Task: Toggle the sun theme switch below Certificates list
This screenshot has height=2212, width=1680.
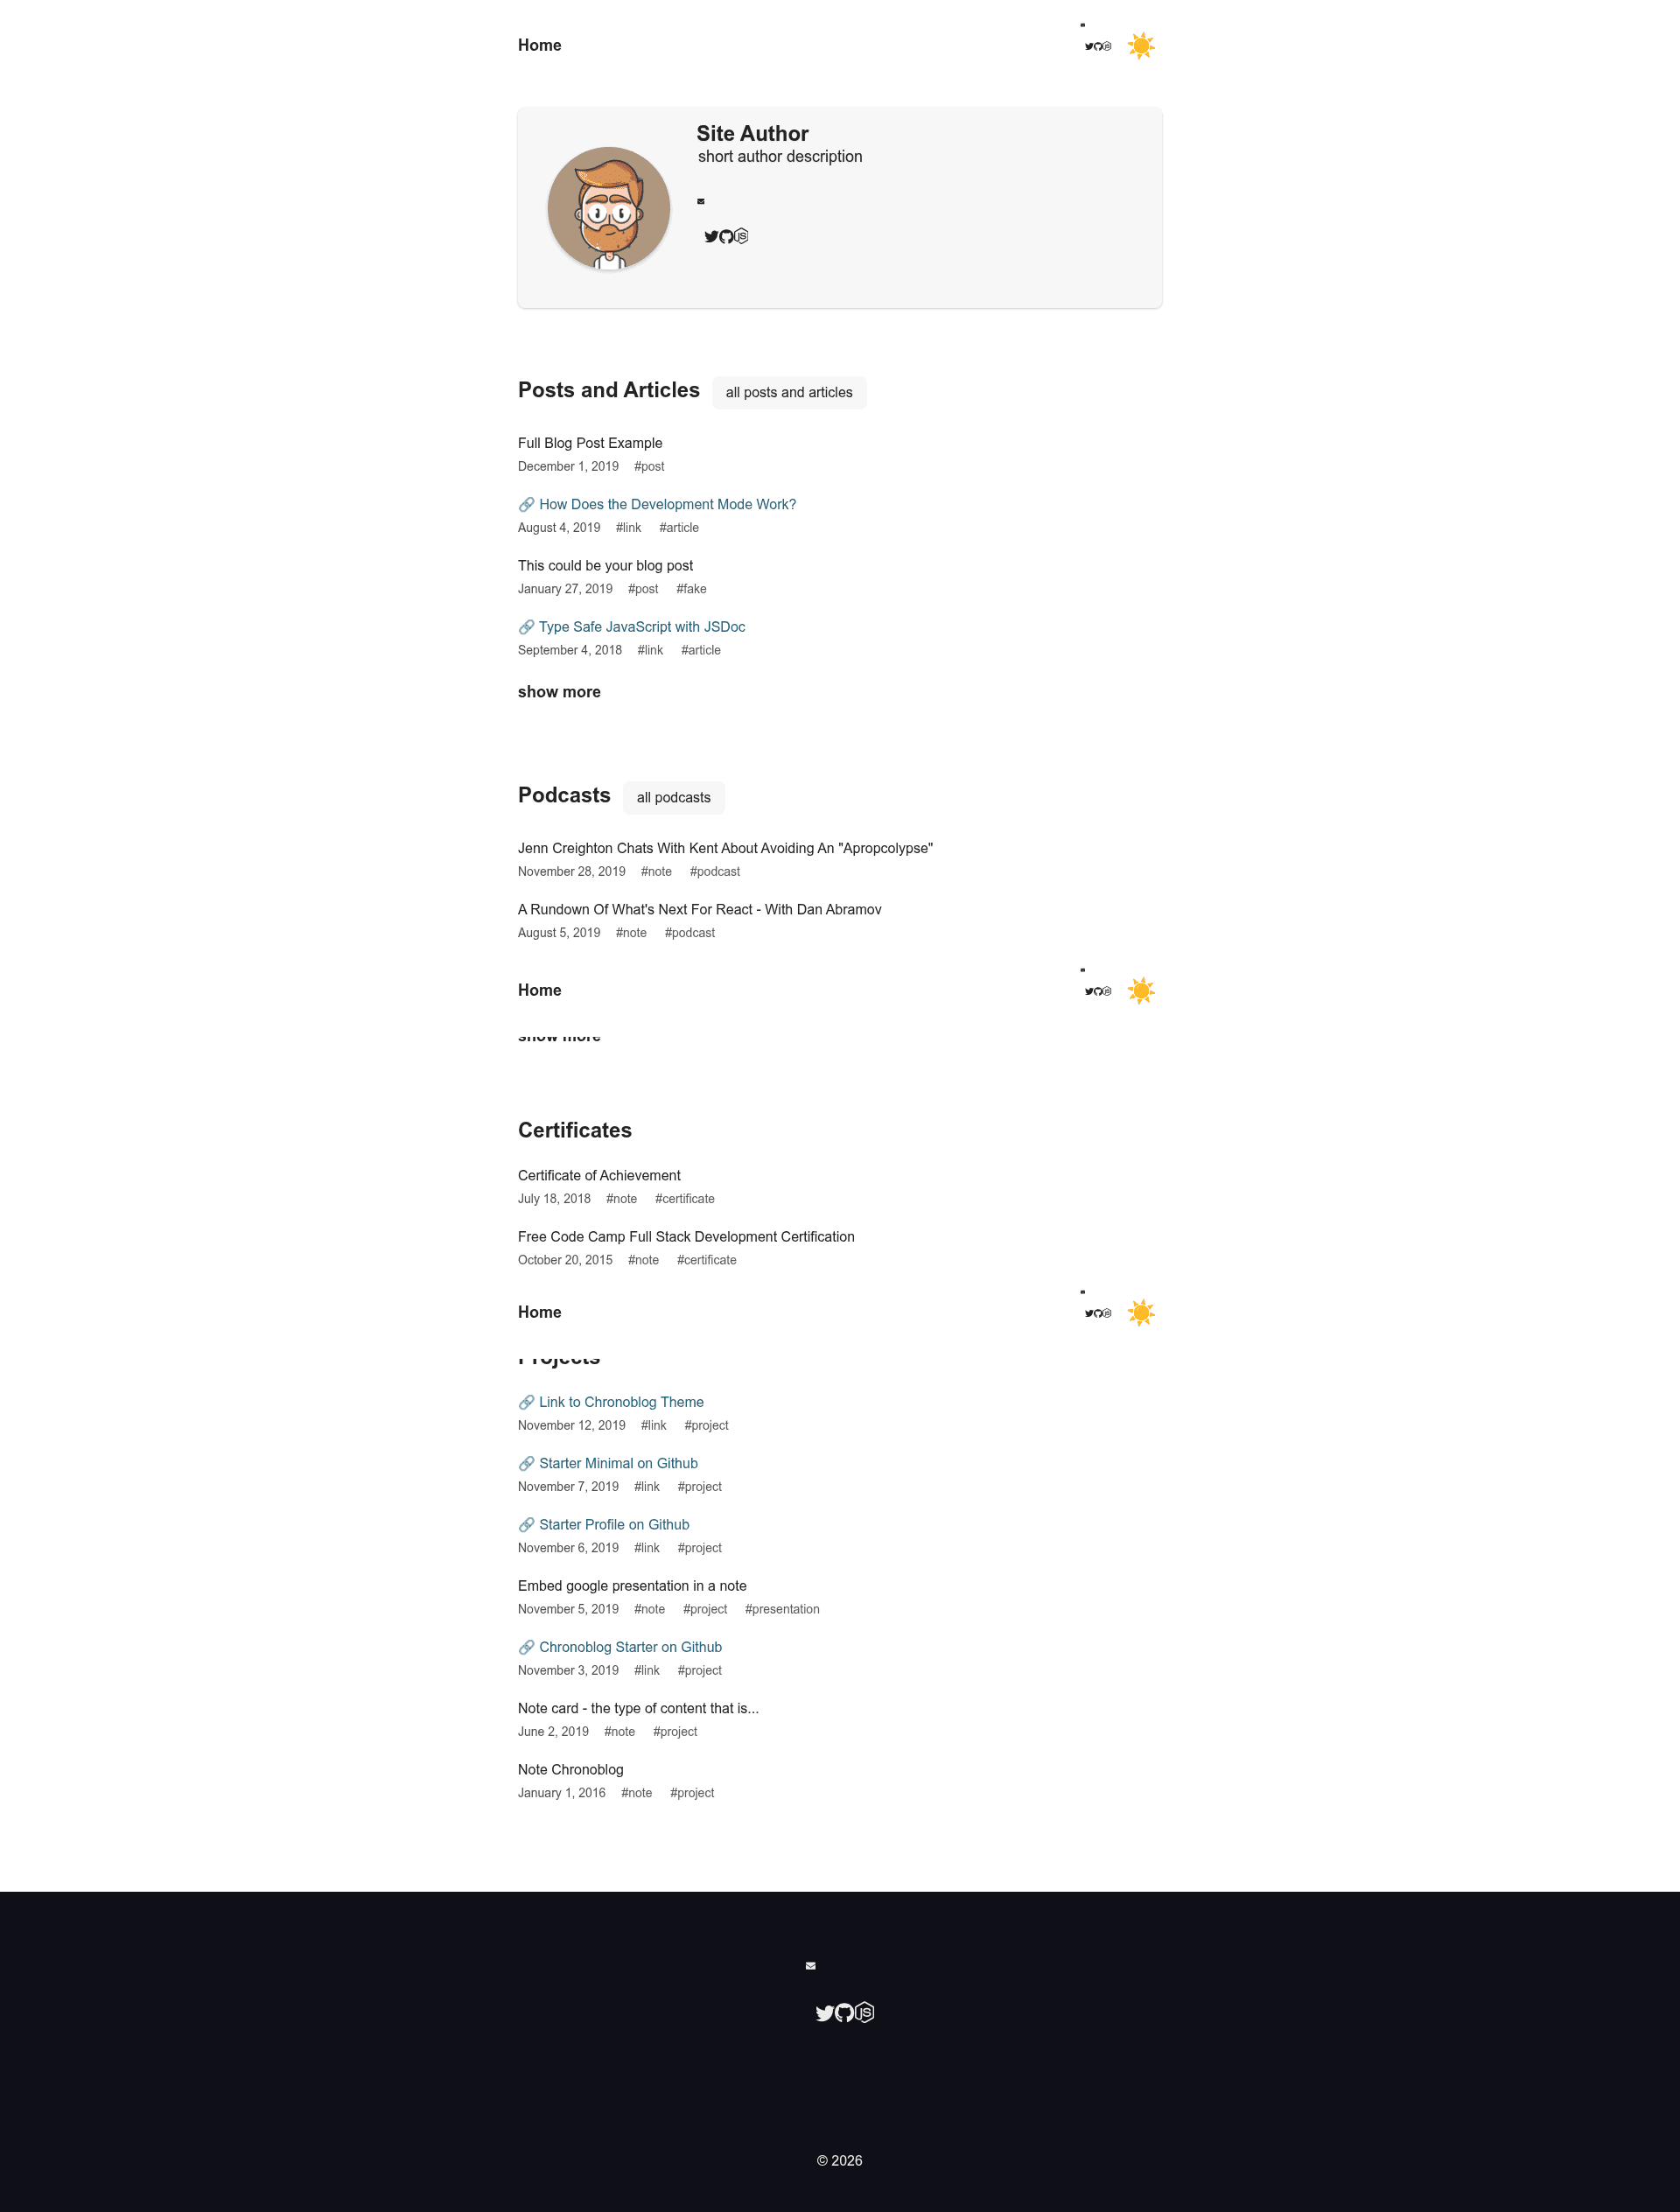Action: [1141, 1313]
